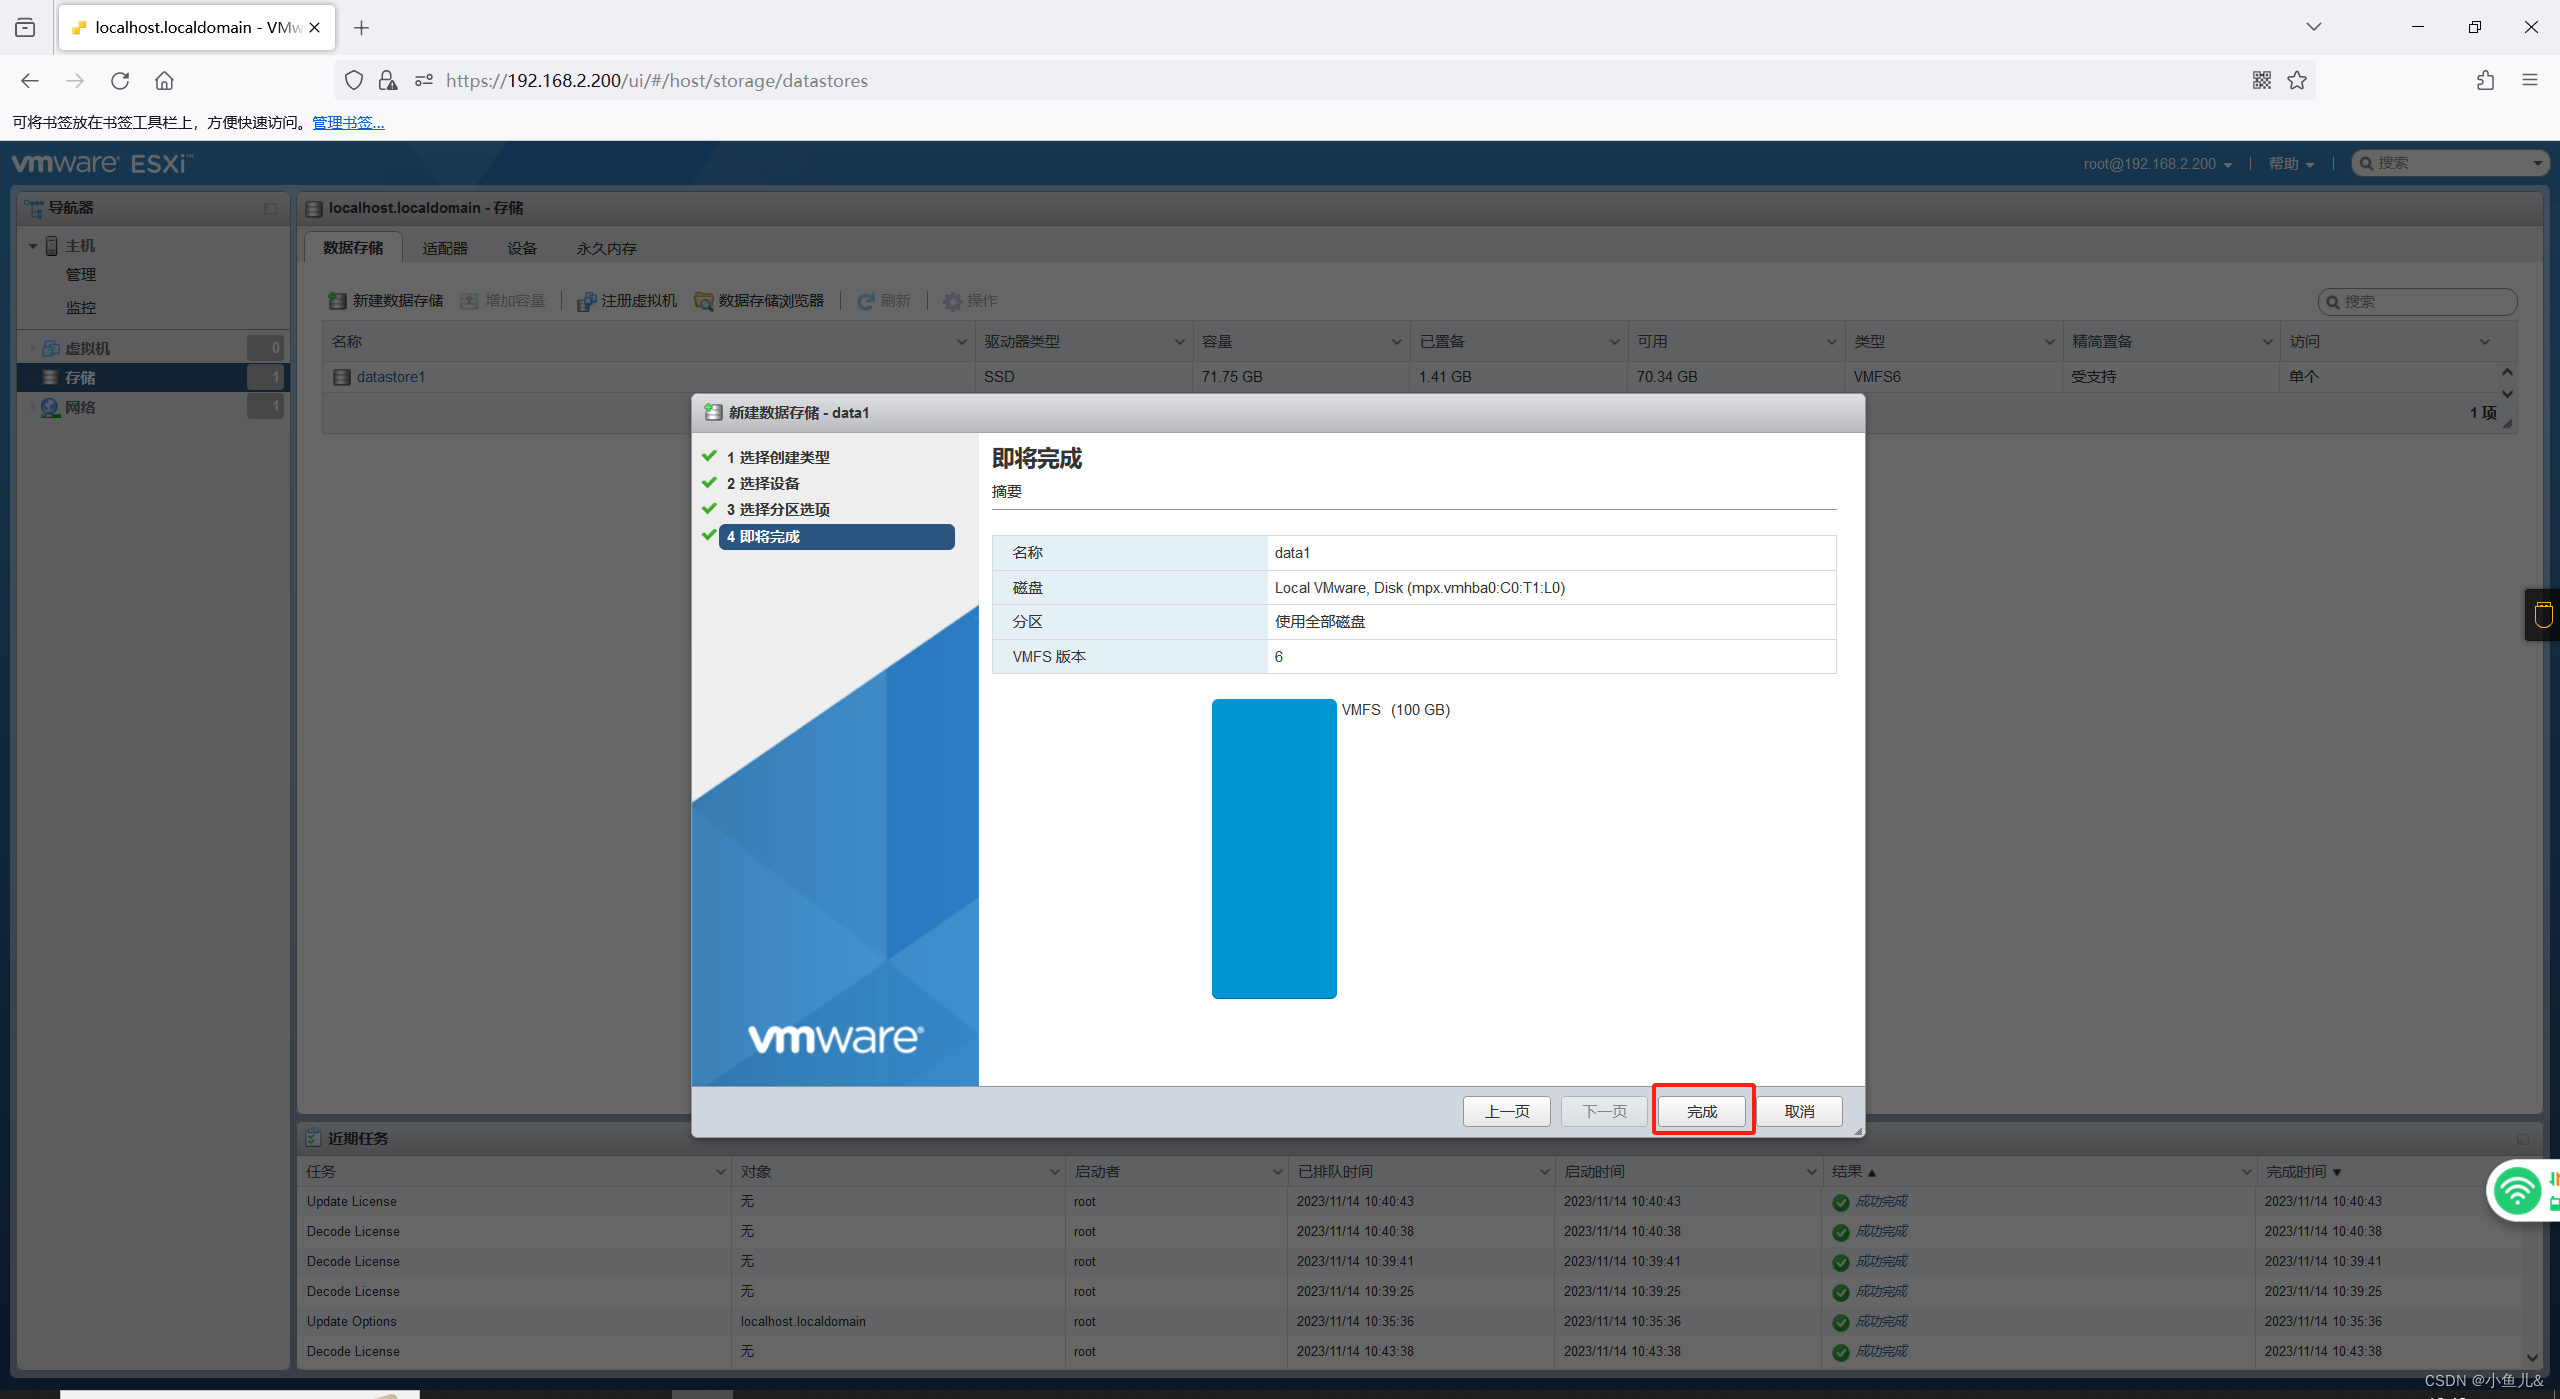Click the 刷新 refresh icon

[866, 301]
